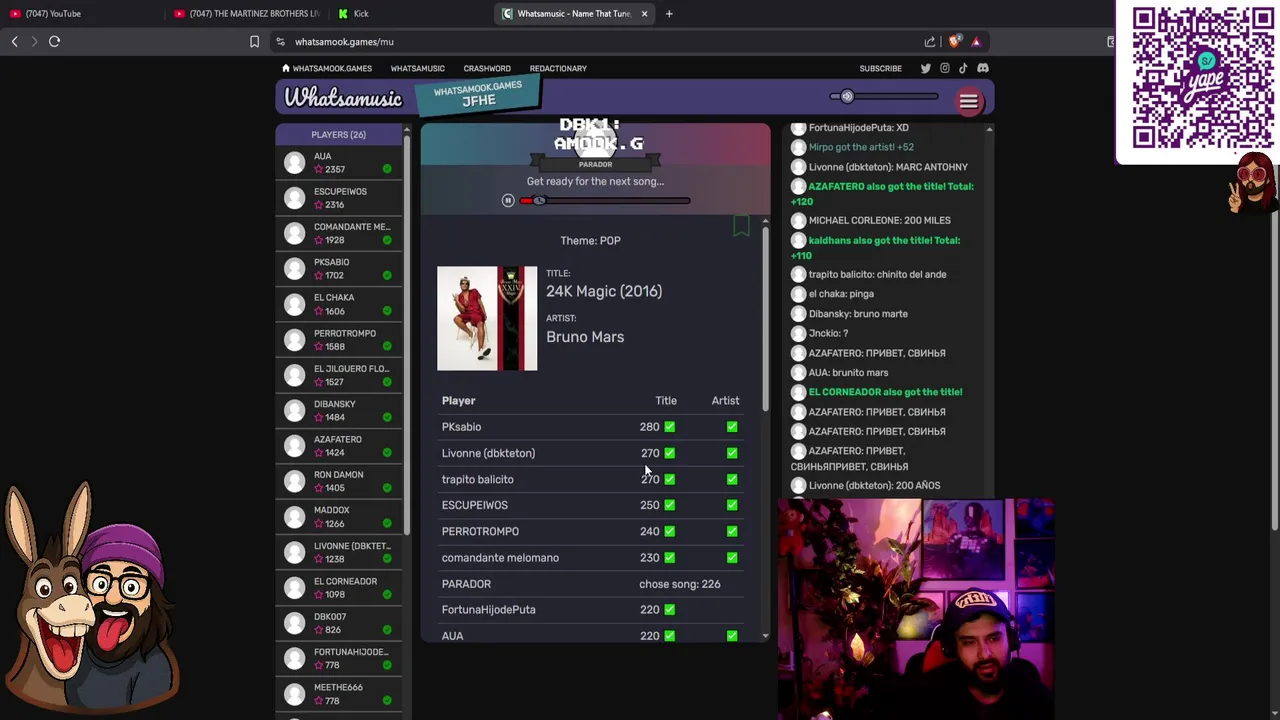Bookmark this page from the address bar
The width and height of the screenshot is (1280, 720).
coord(254,42)
